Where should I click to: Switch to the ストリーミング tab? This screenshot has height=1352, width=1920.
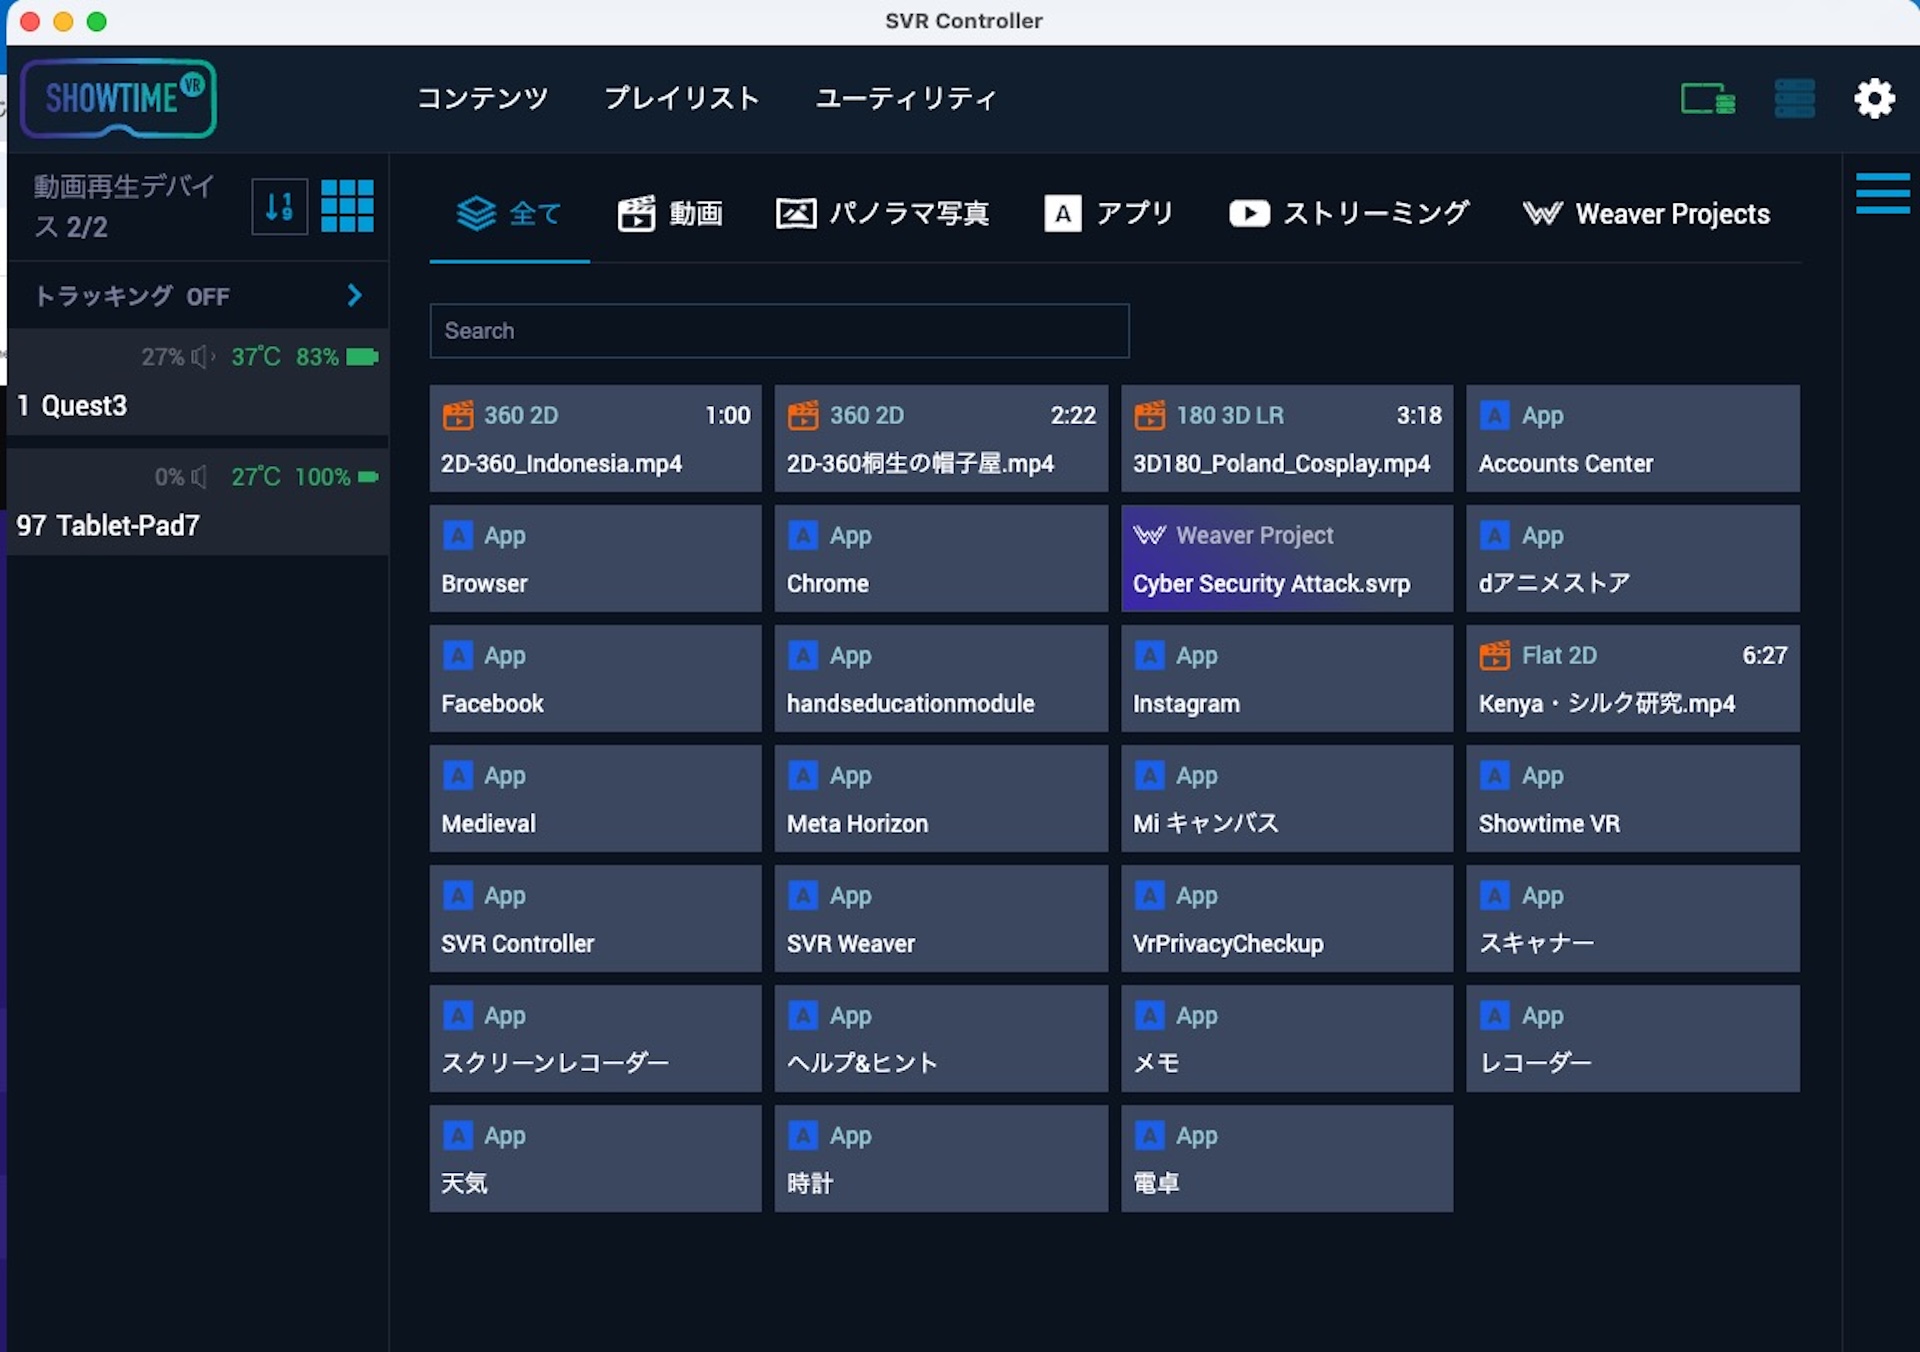pos(1349,213)
